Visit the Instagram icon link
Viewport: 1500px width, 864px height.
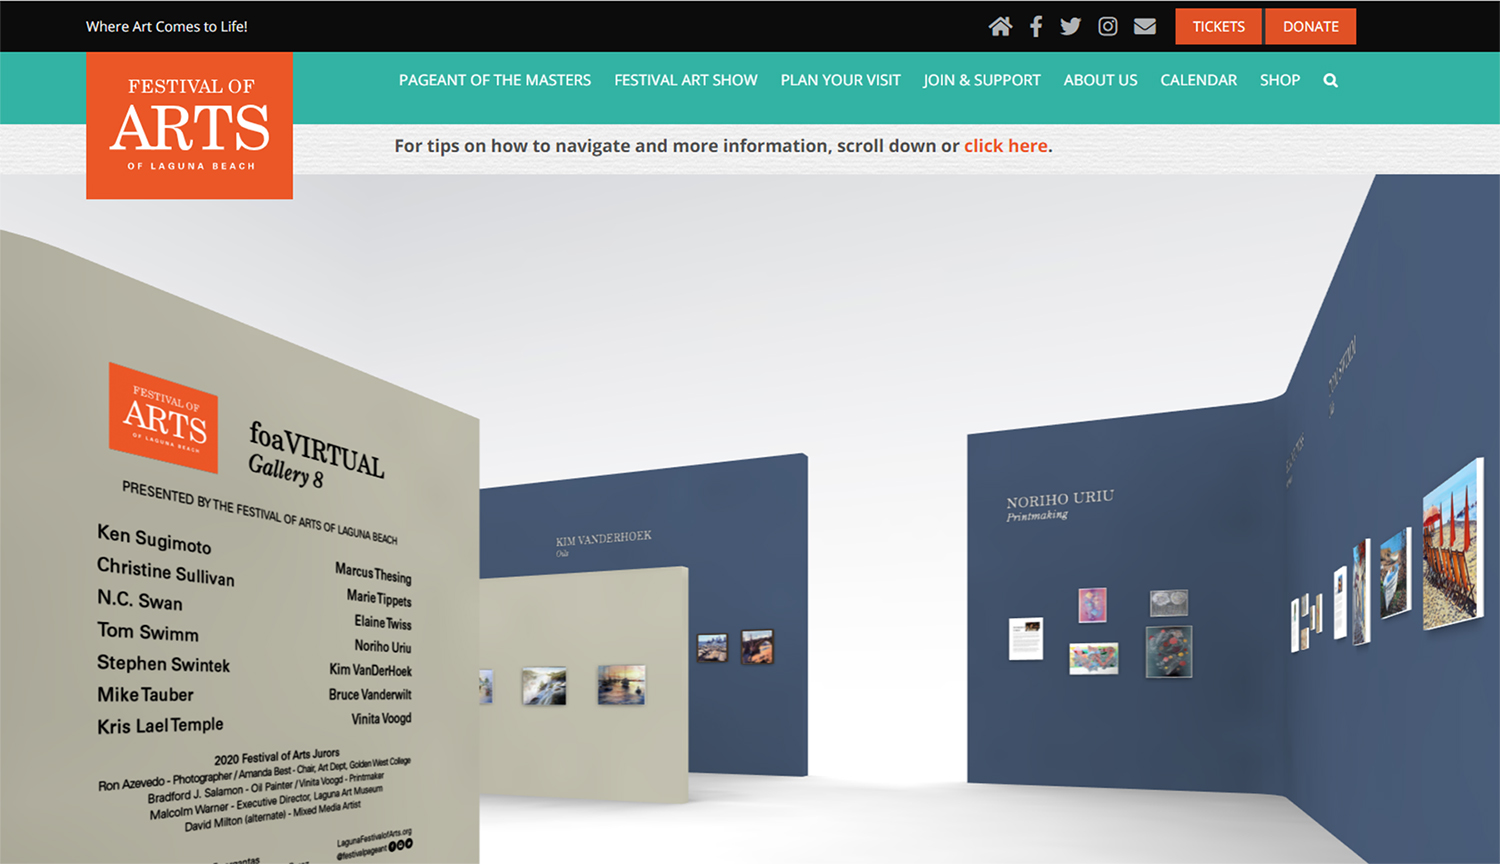coord(1107,27)
